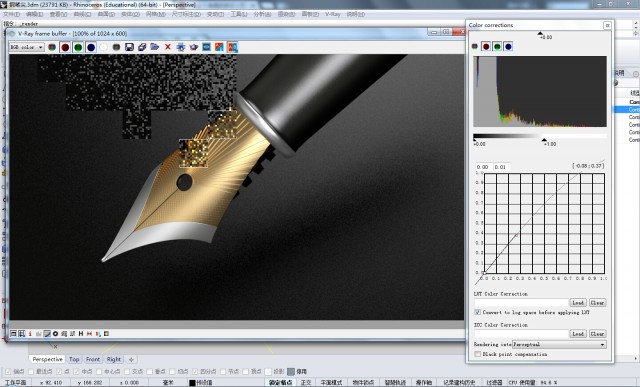
Task: Open the RGB color channel dropdown
Action: [x=27, y=47]
